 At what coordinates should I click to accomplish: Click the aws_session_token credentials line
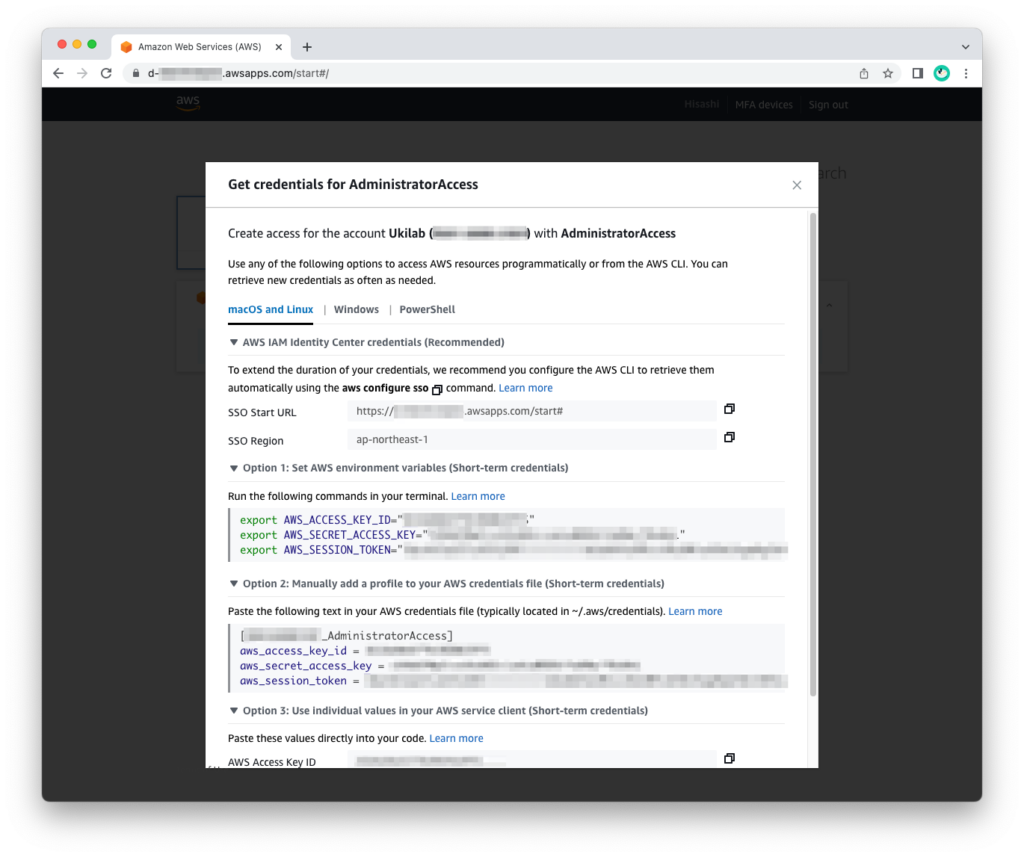click(513, 681)
